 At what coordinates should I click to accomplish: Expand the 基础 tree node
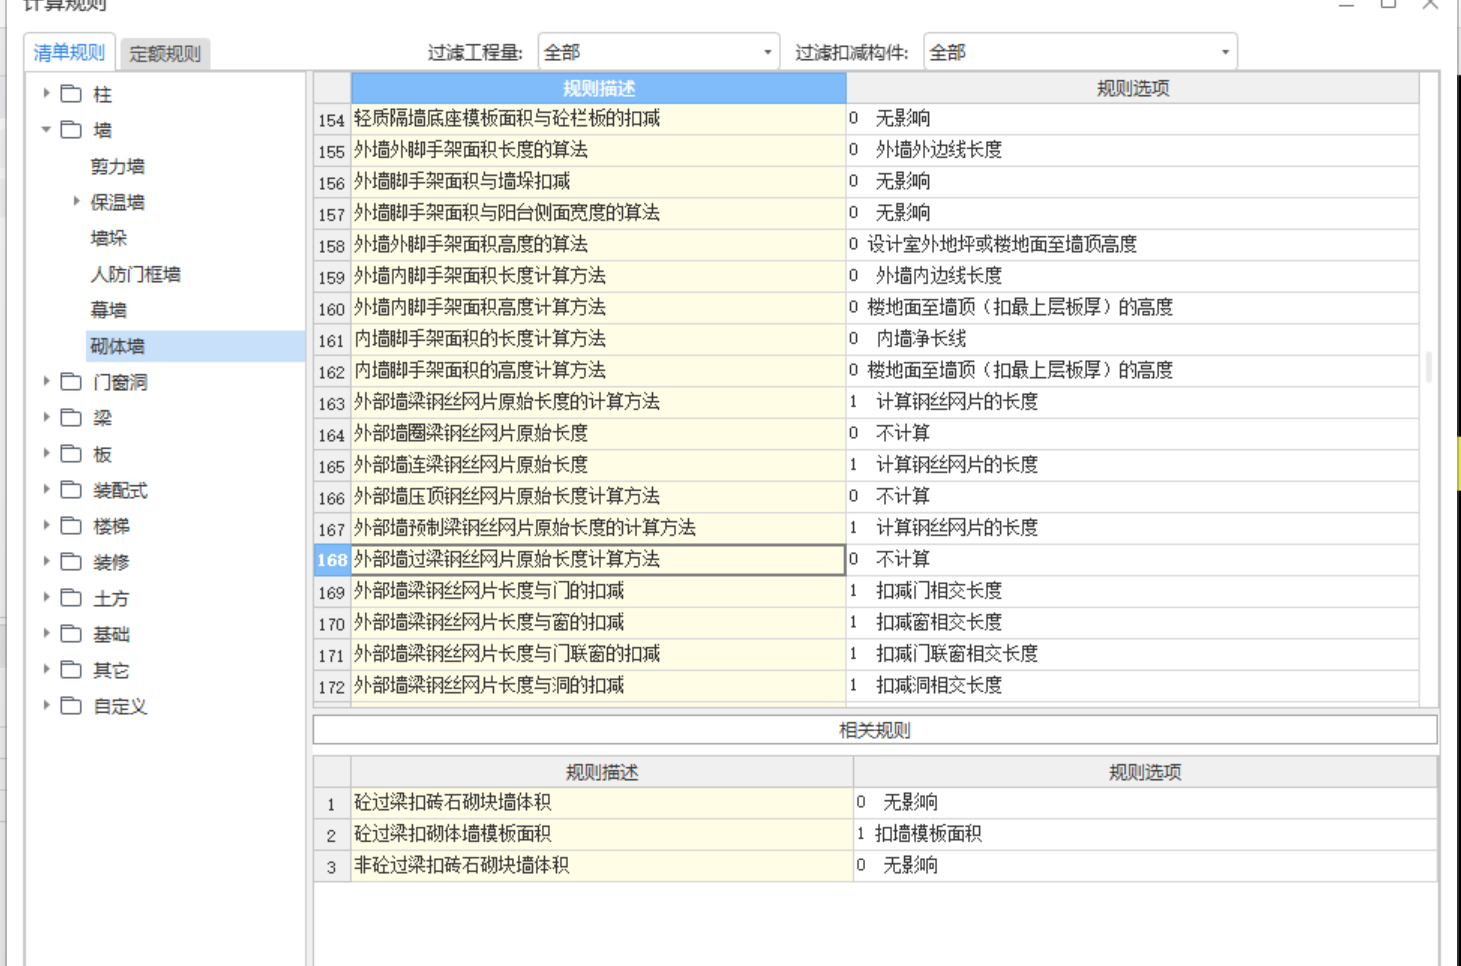pyautogui.click(x=46, y=633)
